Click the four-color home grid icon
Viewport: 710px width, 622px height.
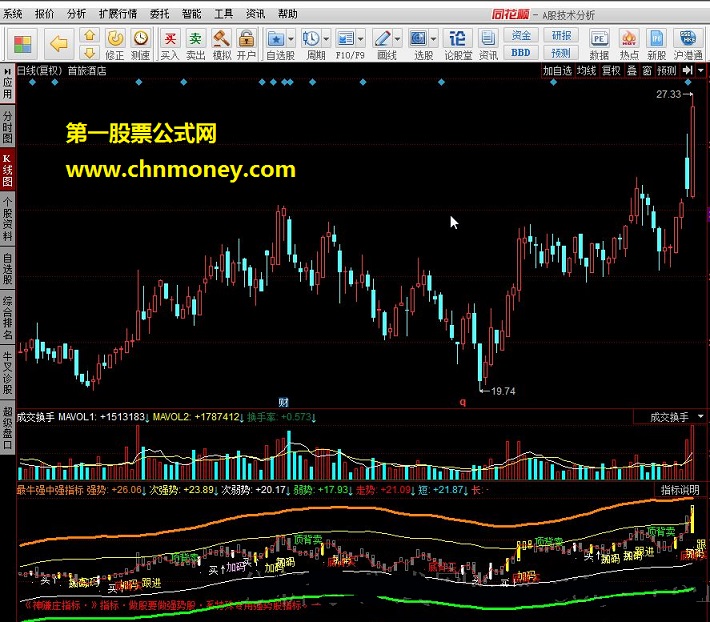[x=22, y=44]
